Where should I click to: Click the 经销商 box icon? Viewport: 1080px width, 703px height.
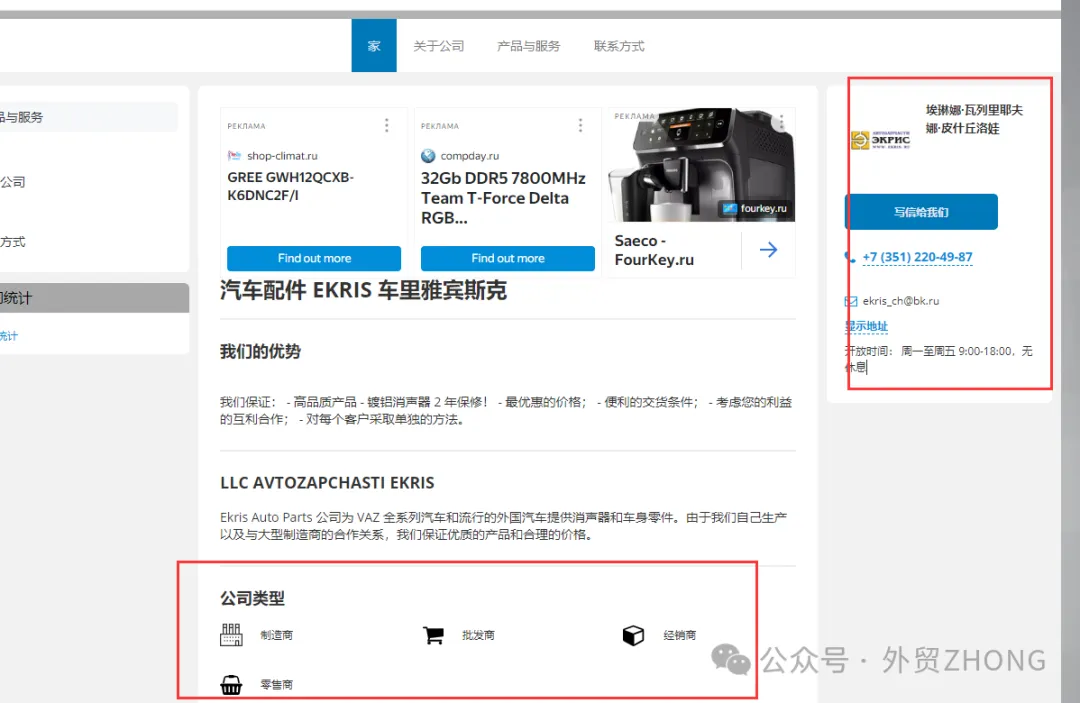[x=633, y=635]
